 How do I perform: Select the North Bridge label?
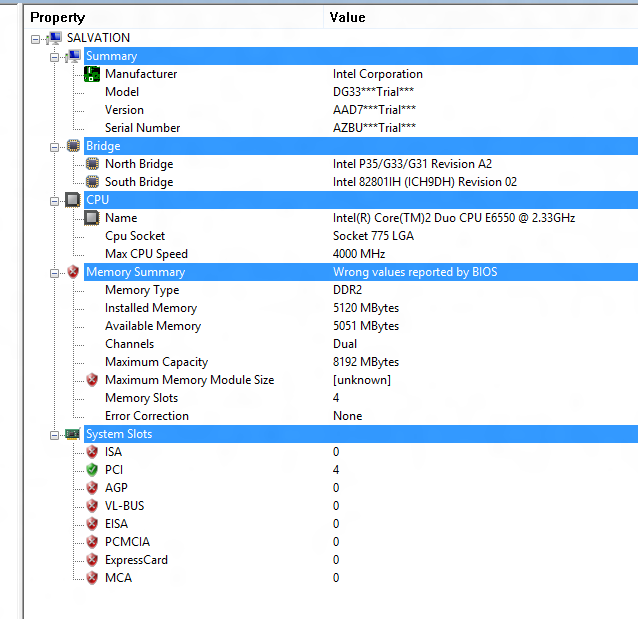(139, 164)
